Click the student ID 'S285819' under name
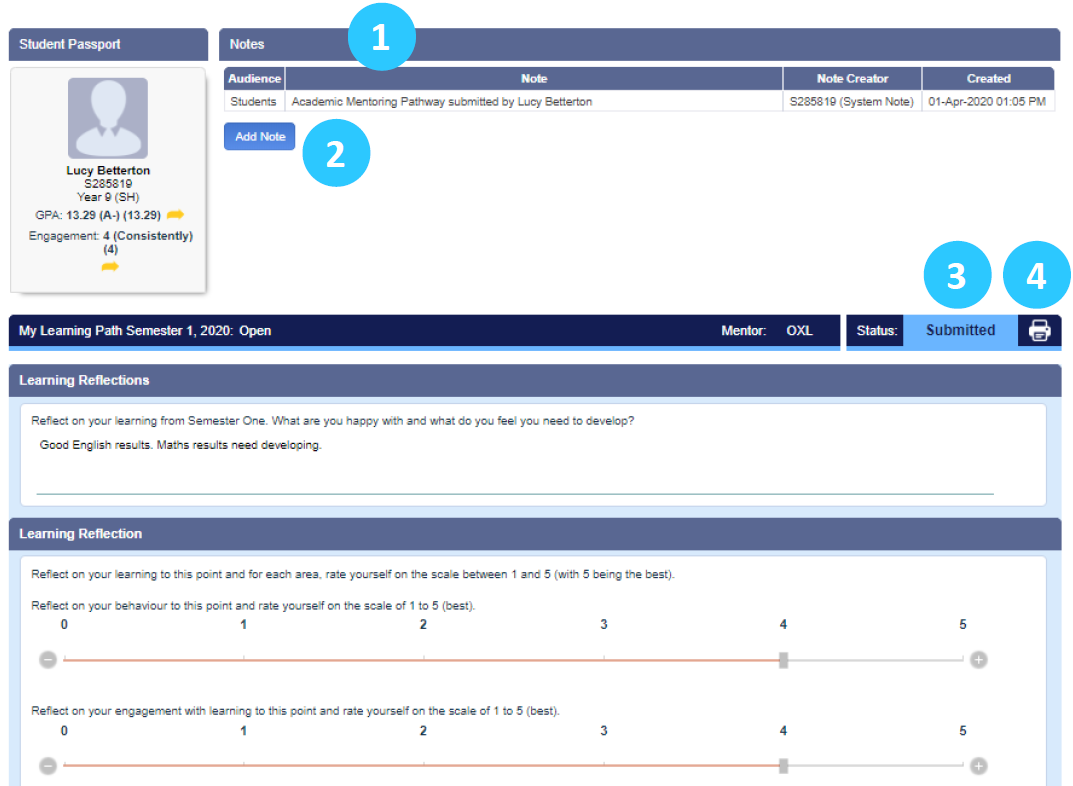Screen dimensions: 1073x786 108,183
